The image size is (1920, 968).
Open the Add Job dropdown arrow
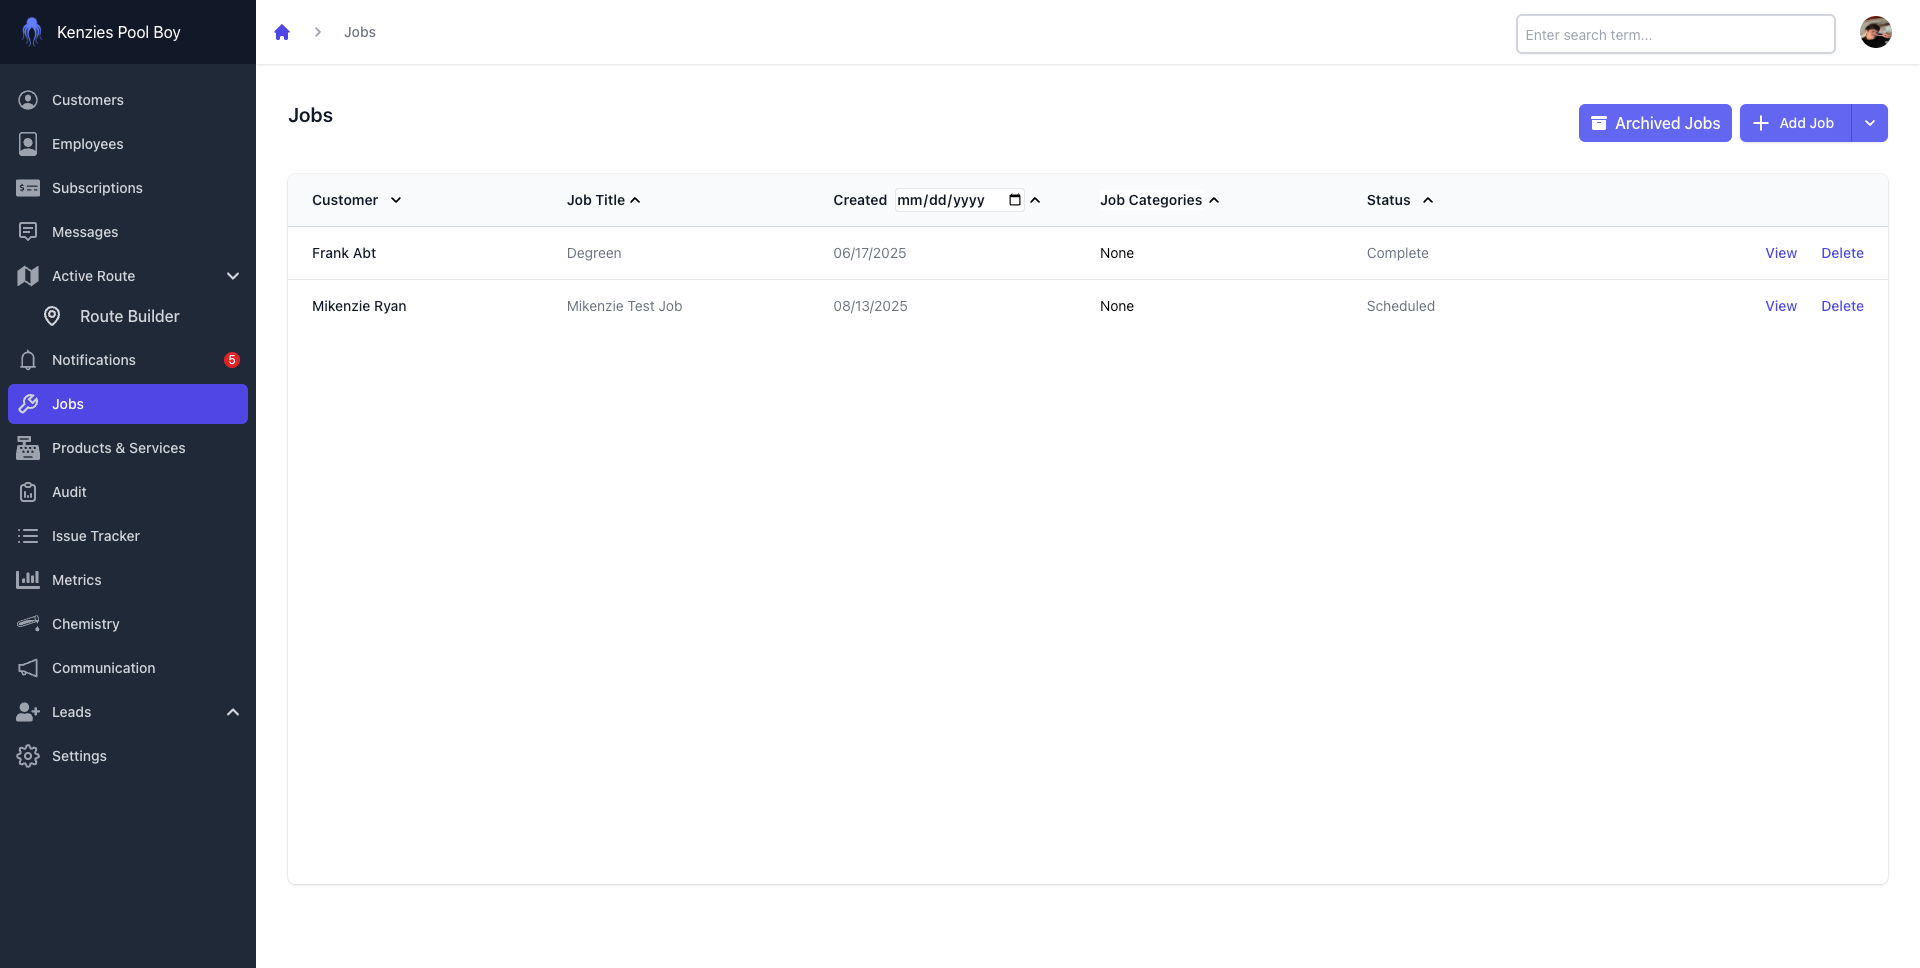tap(1869, 123)
